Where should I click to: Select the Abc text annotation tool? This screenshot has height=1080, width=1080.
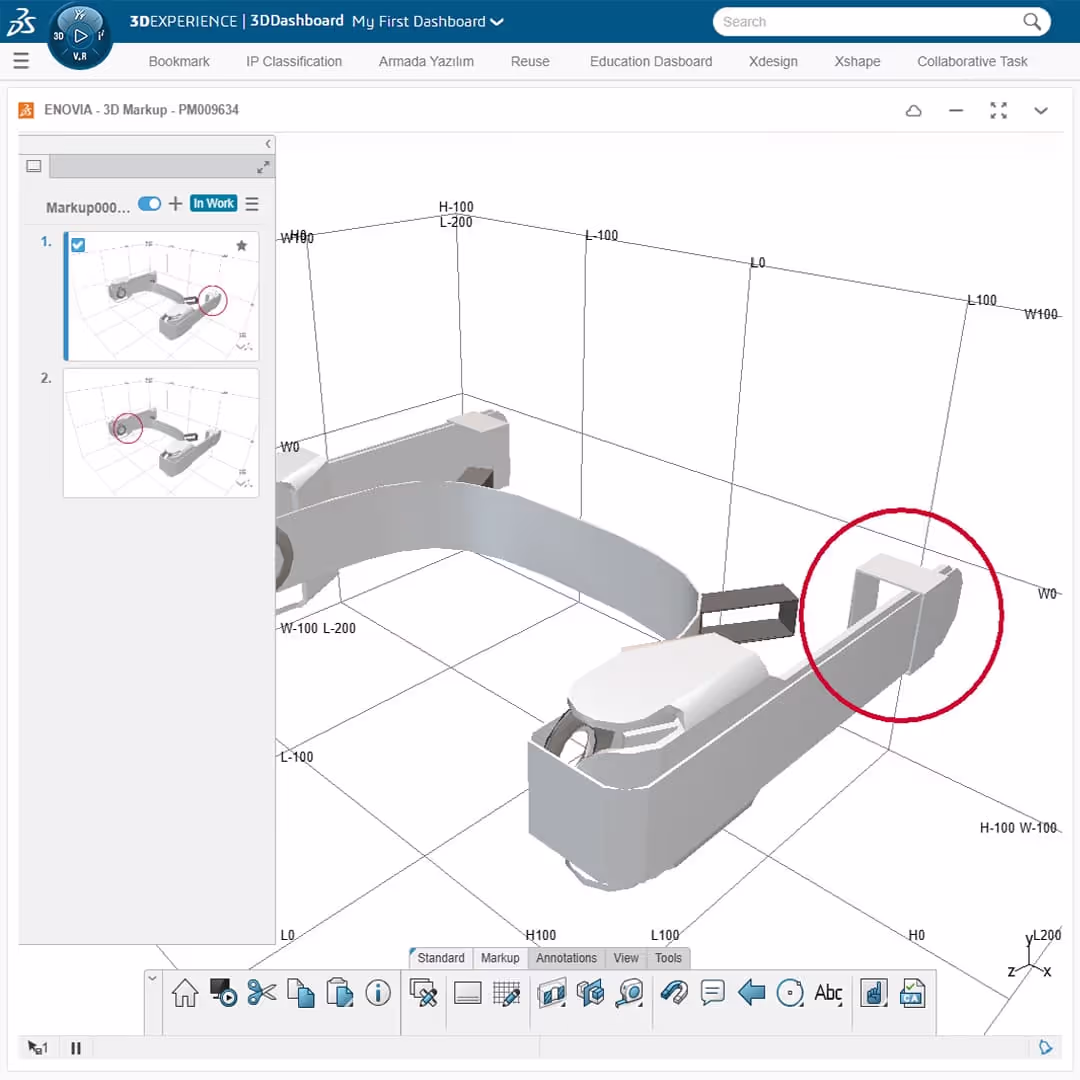828,993
